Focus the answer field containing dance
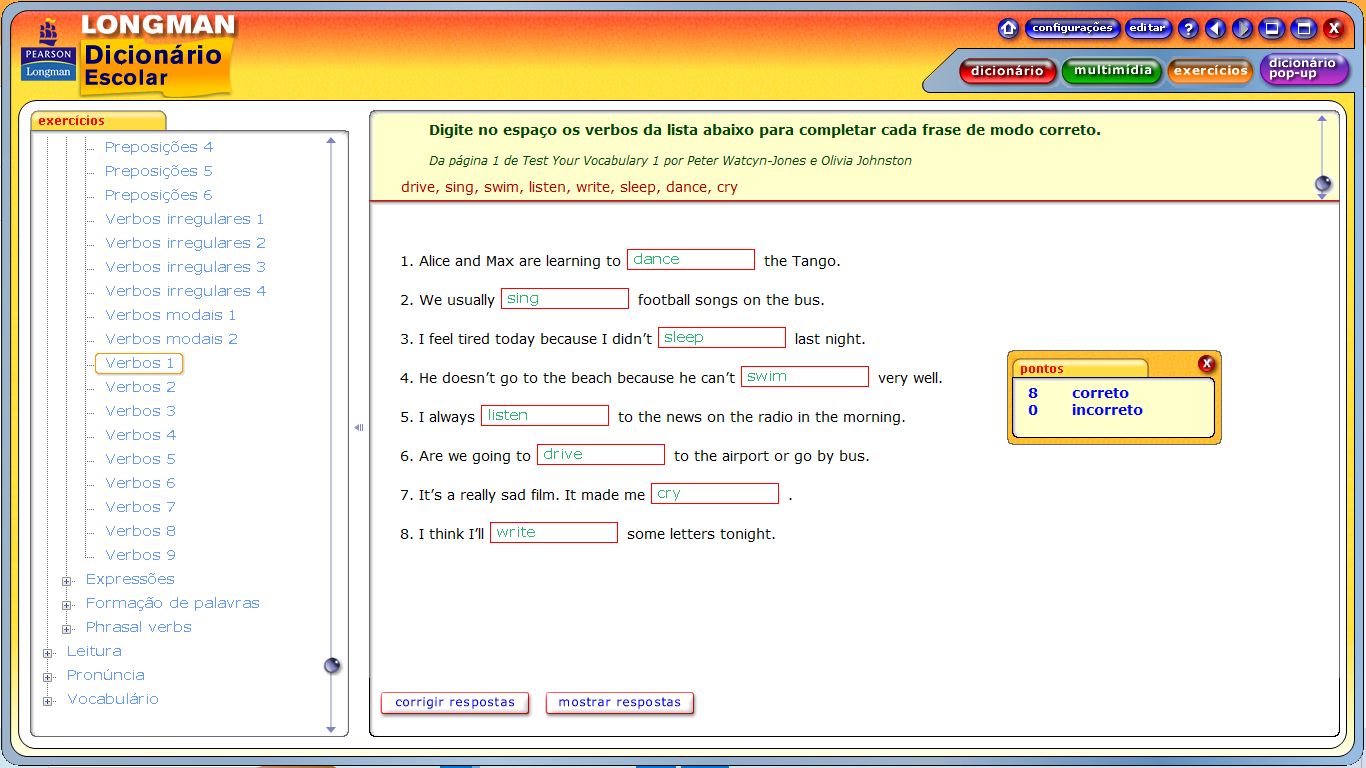Image resolution: width=1366 pixels, height=768 pixels. (x=691, y=260)
